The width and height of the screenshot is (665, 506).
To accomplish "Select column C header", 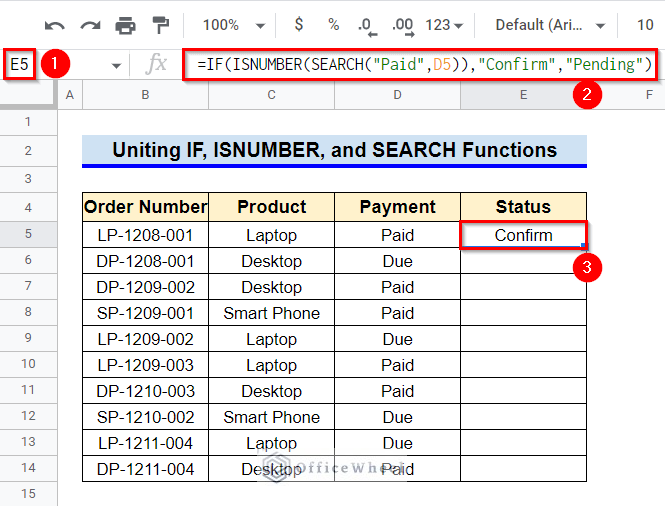I will [x=271, y=95].
